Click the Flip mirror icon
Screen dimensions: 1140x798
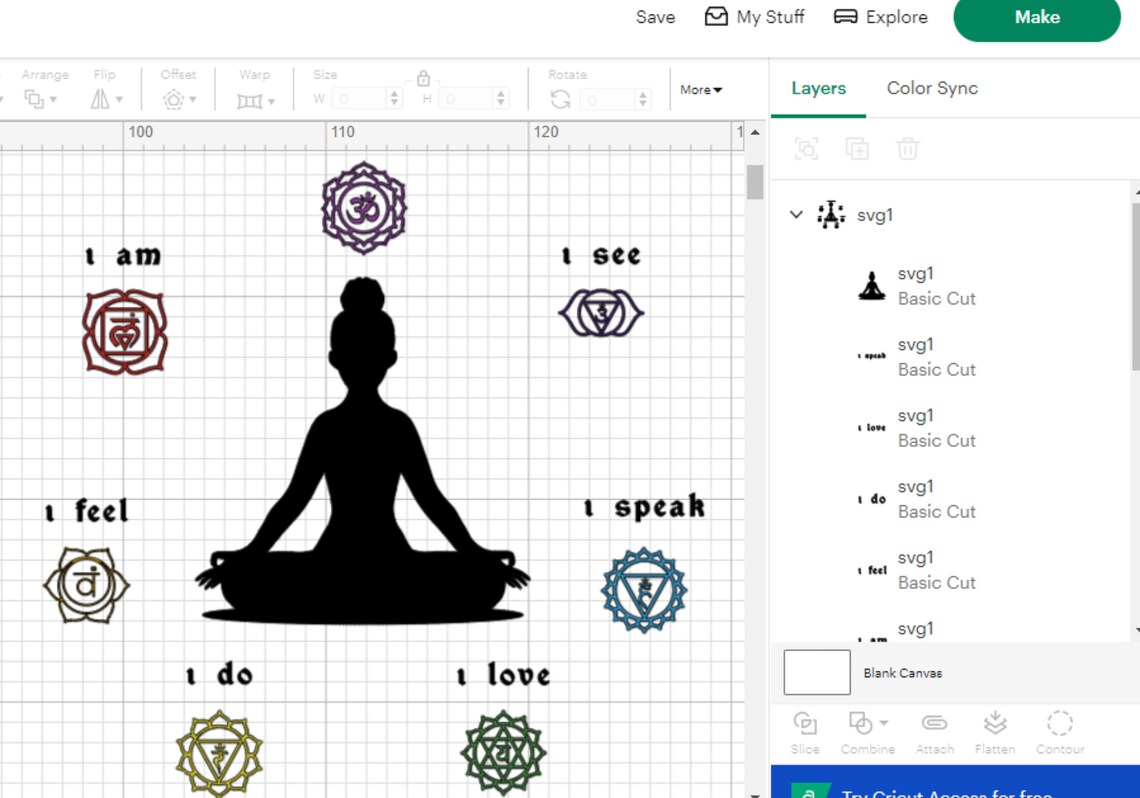(x=103, y=97)
